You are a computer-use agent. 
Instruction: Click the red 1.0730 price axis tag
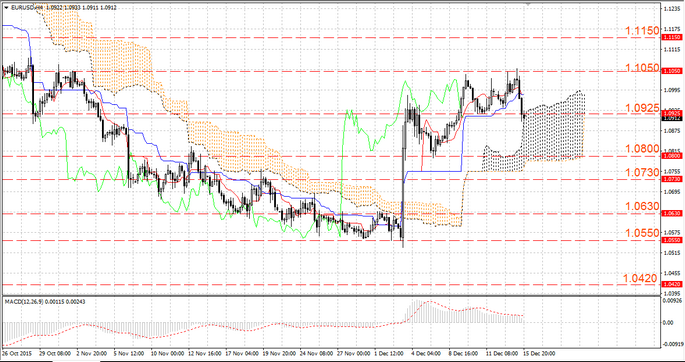coord(671,179)
